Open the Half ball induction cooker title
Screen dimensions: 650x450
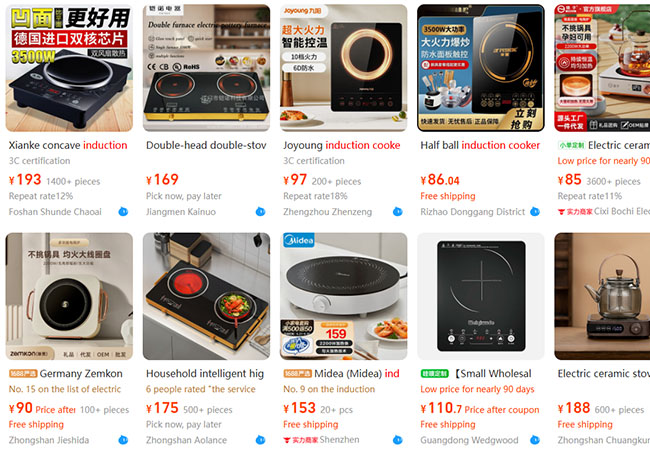coord(480,145)
